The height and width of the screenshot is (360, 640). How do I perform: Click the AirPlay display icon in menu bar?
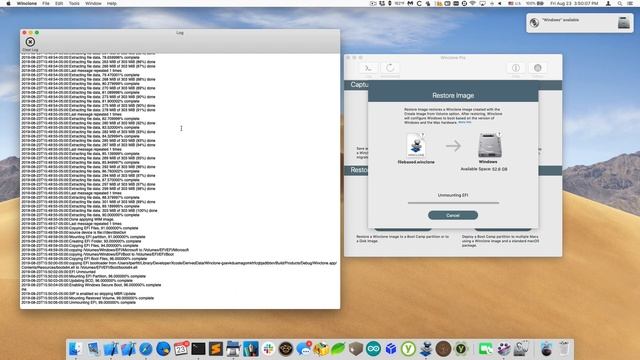coord(482,3)
